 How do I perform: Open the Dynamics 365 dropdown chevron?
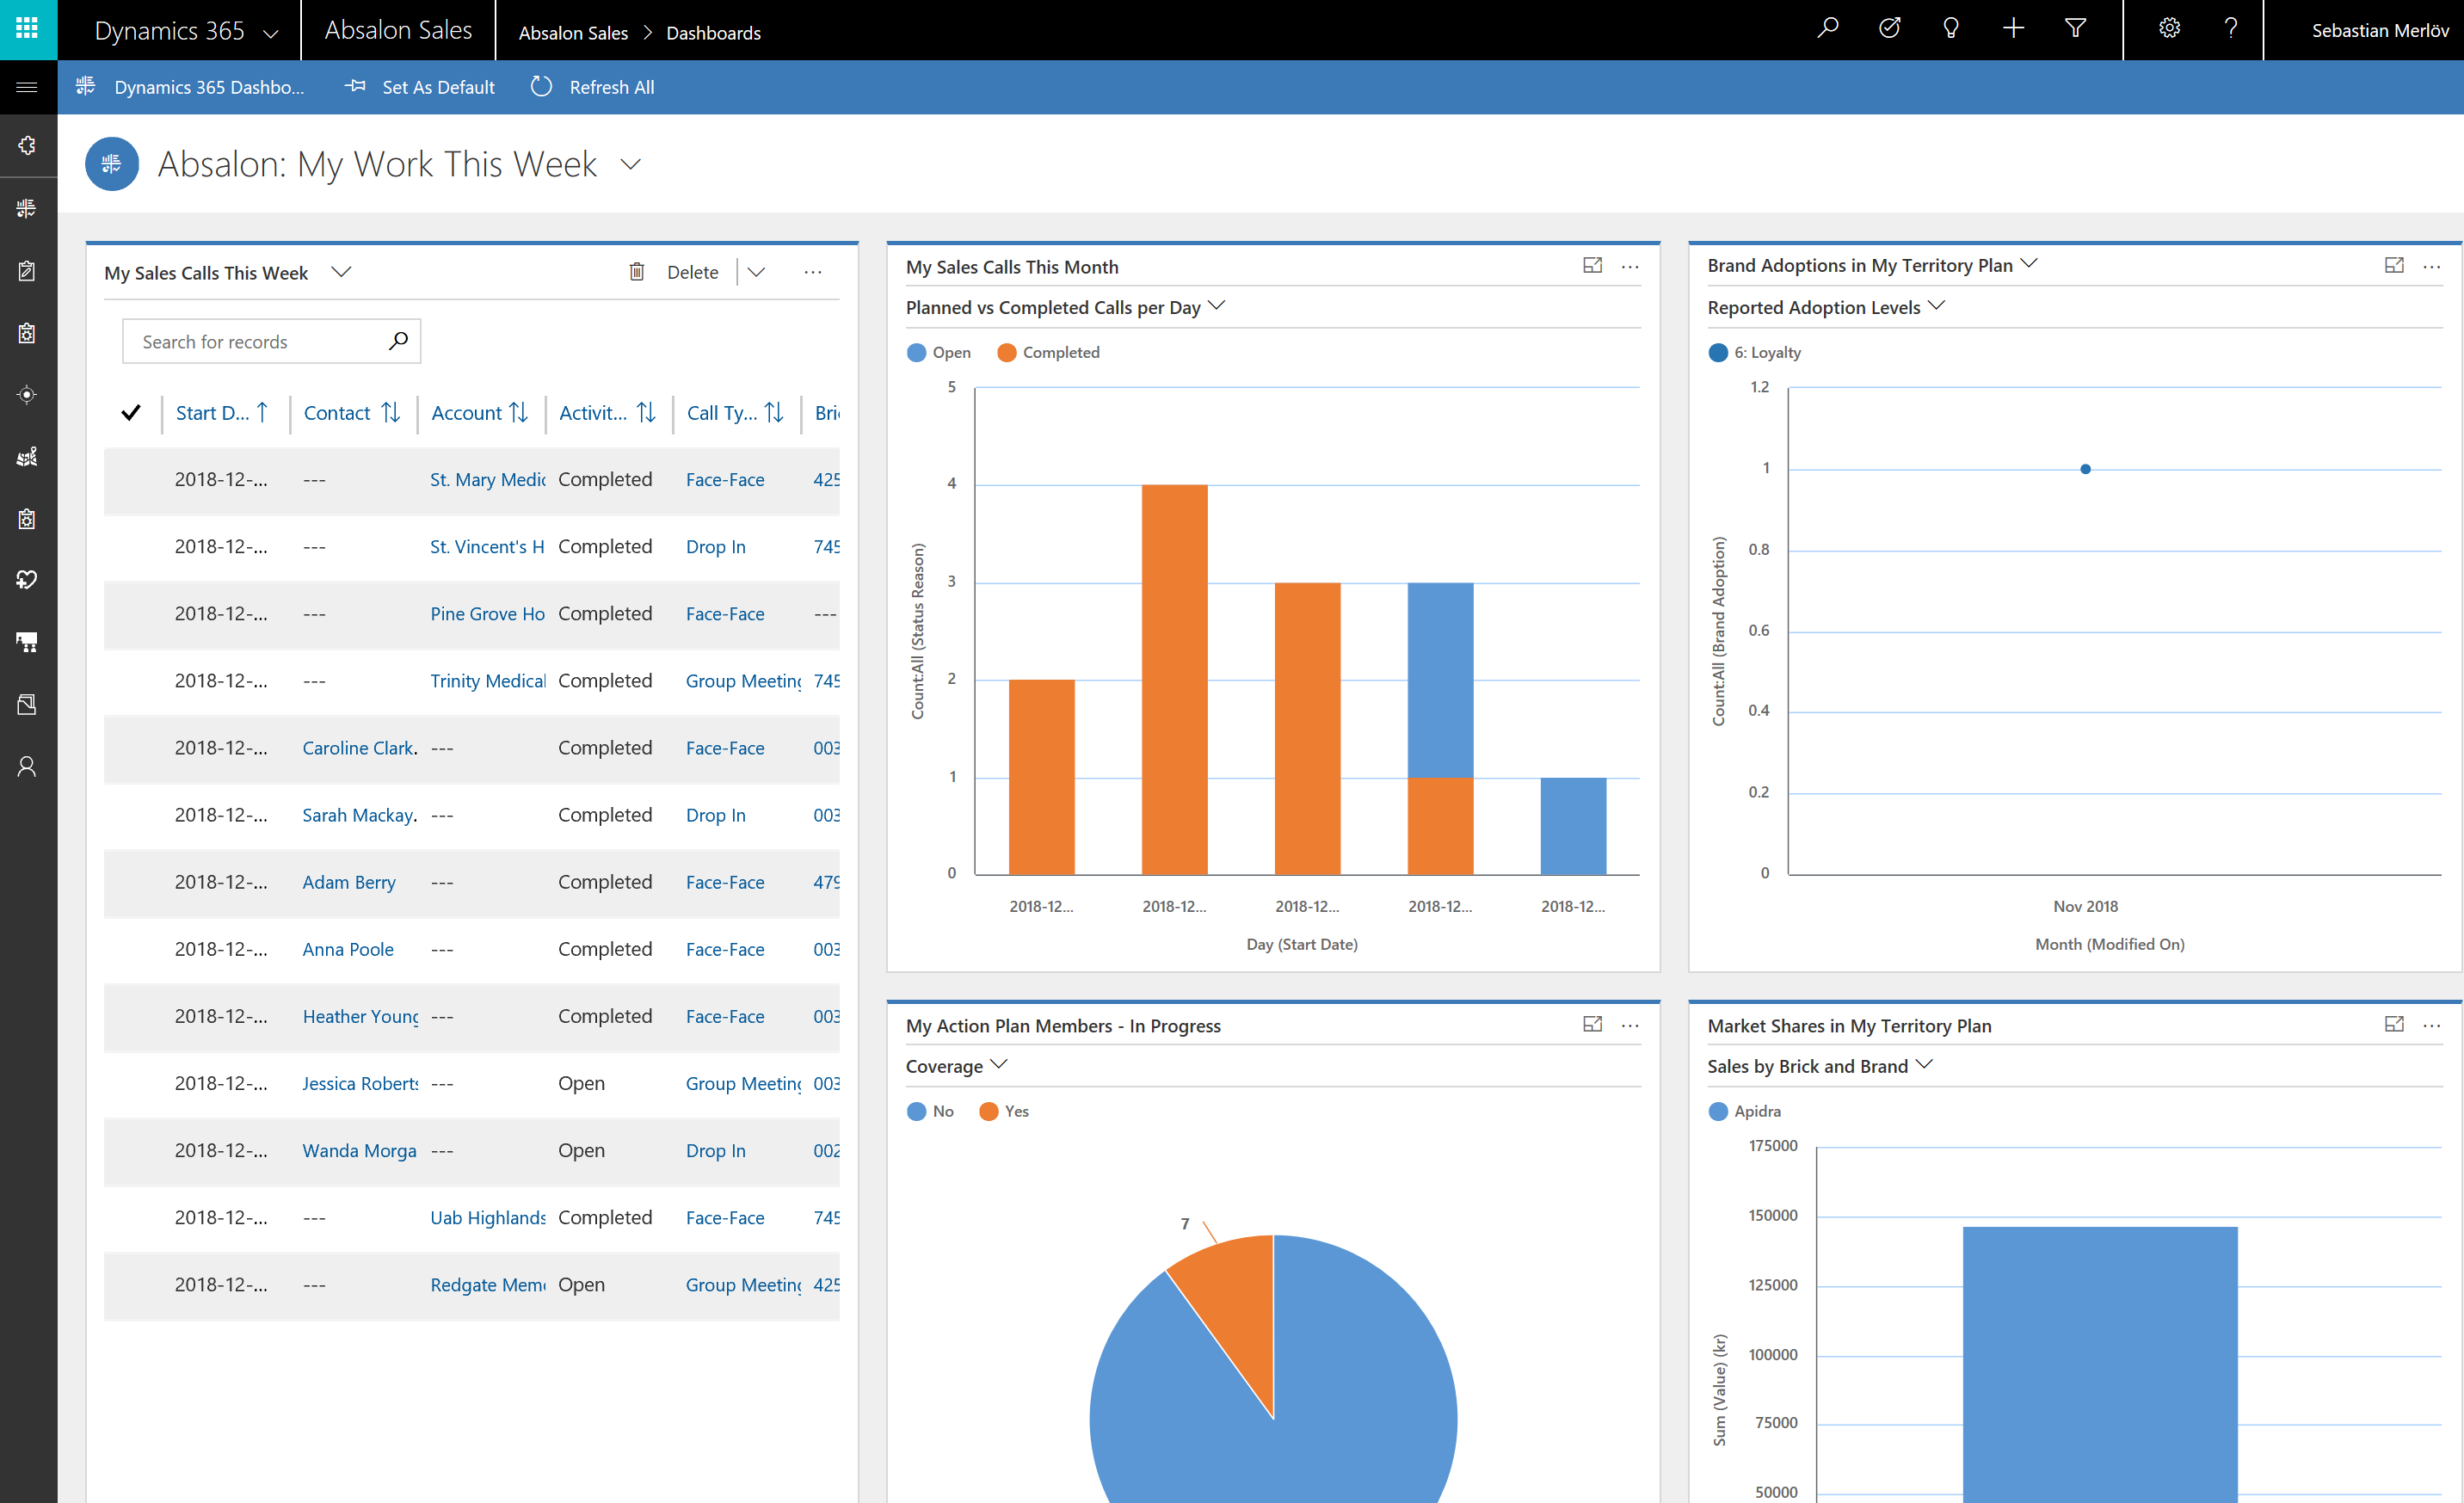coord(270,33)
